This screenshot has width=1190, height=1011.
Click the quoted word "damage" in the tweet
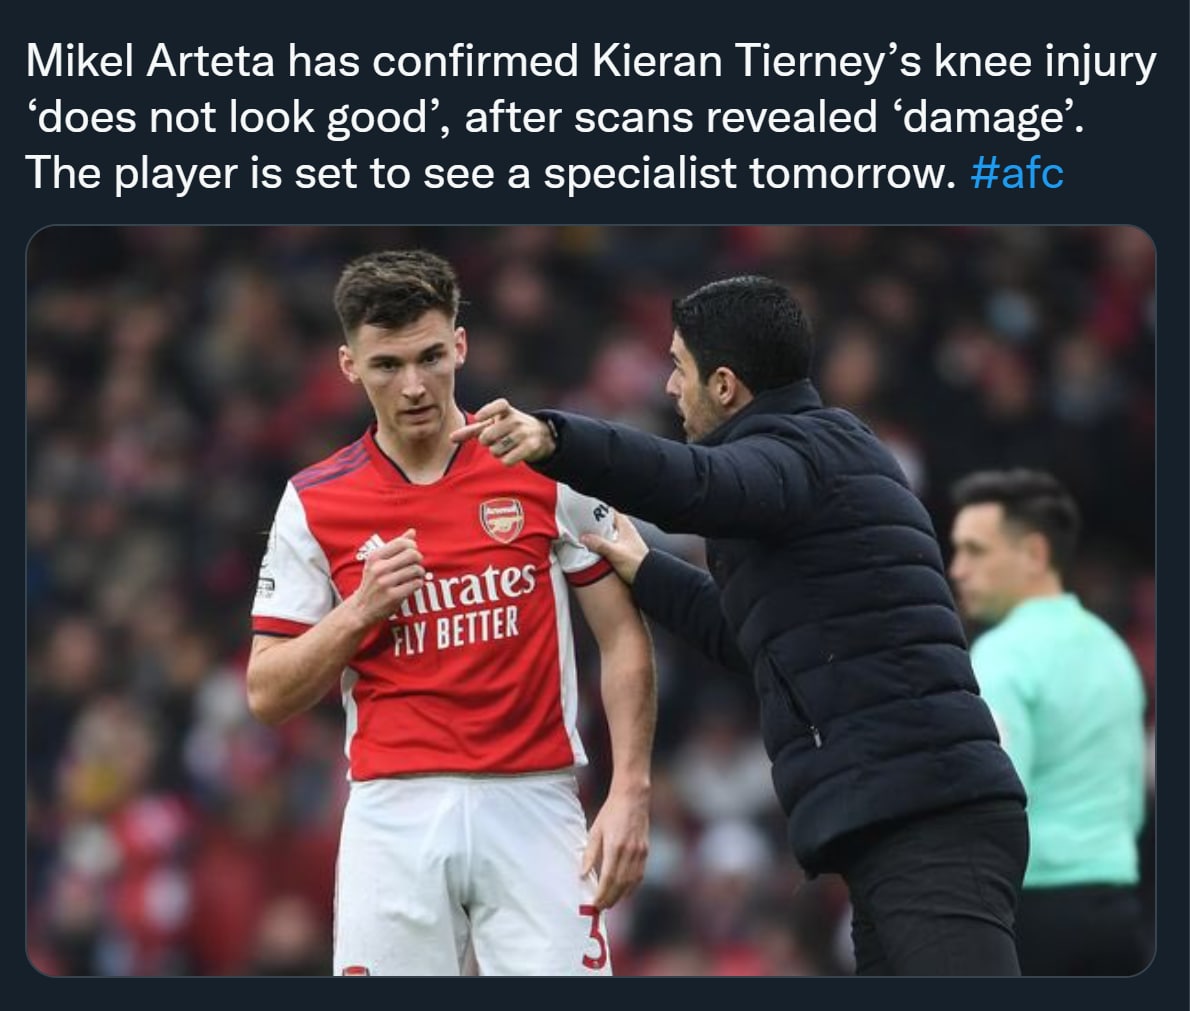pos(985,118)
